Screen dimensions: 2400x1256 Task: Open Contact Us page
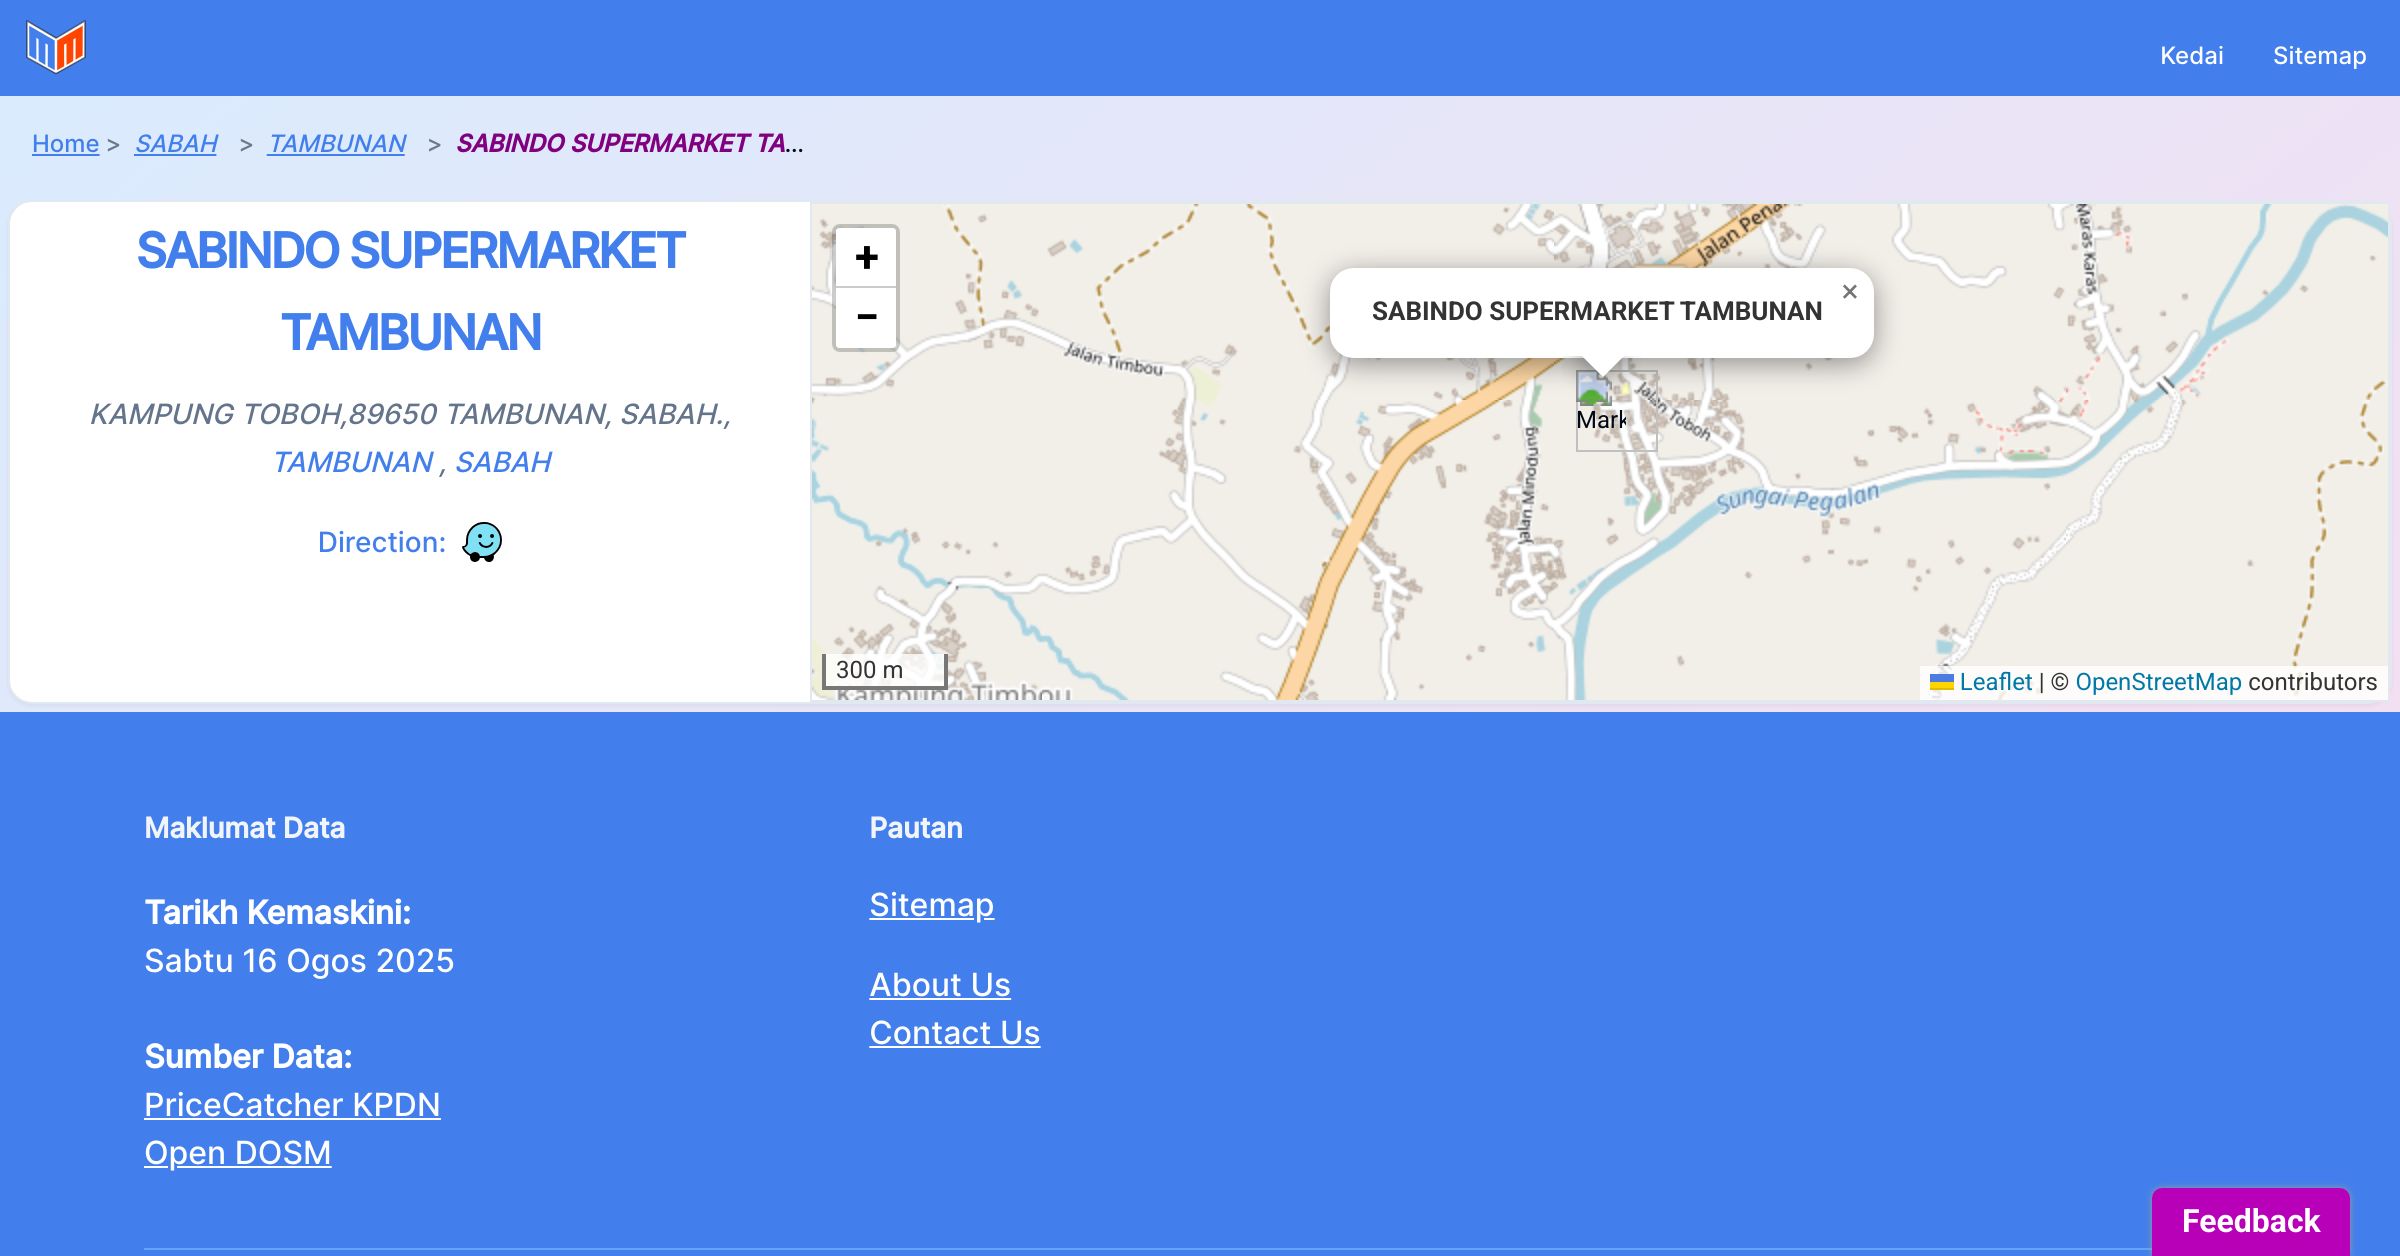(x=954, y=1033)
